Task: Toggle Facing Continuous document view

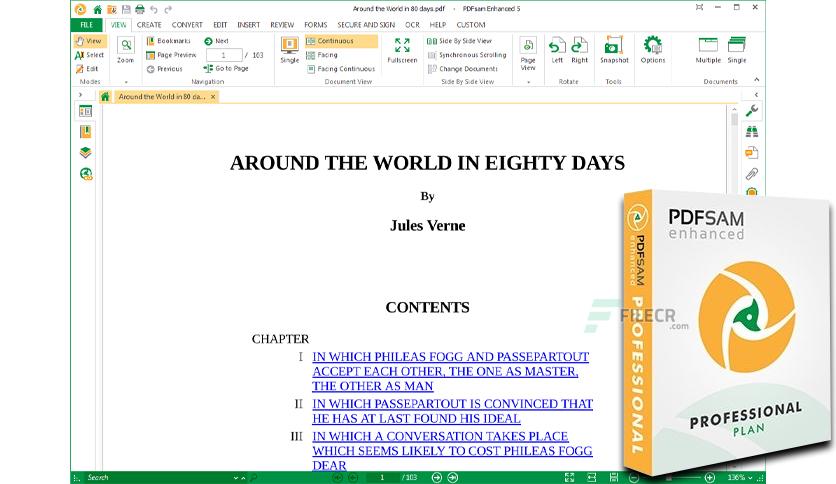Action: 341,69
